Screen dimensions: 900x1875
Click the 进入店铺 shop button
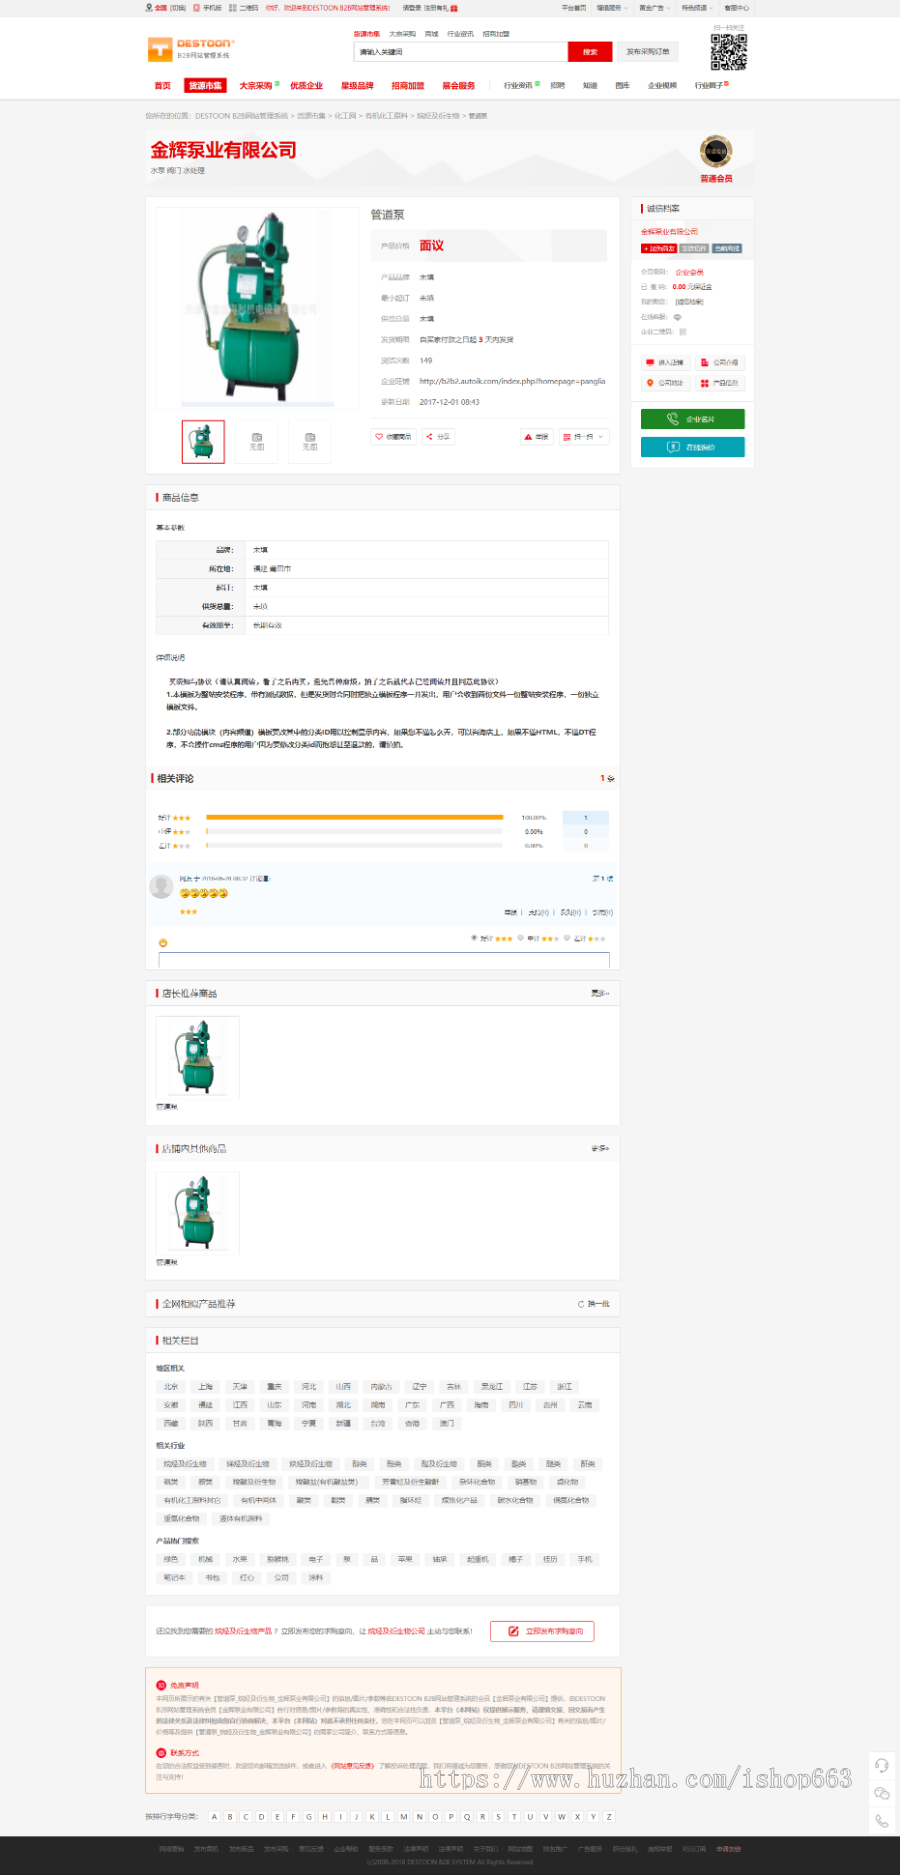[666, 363]
